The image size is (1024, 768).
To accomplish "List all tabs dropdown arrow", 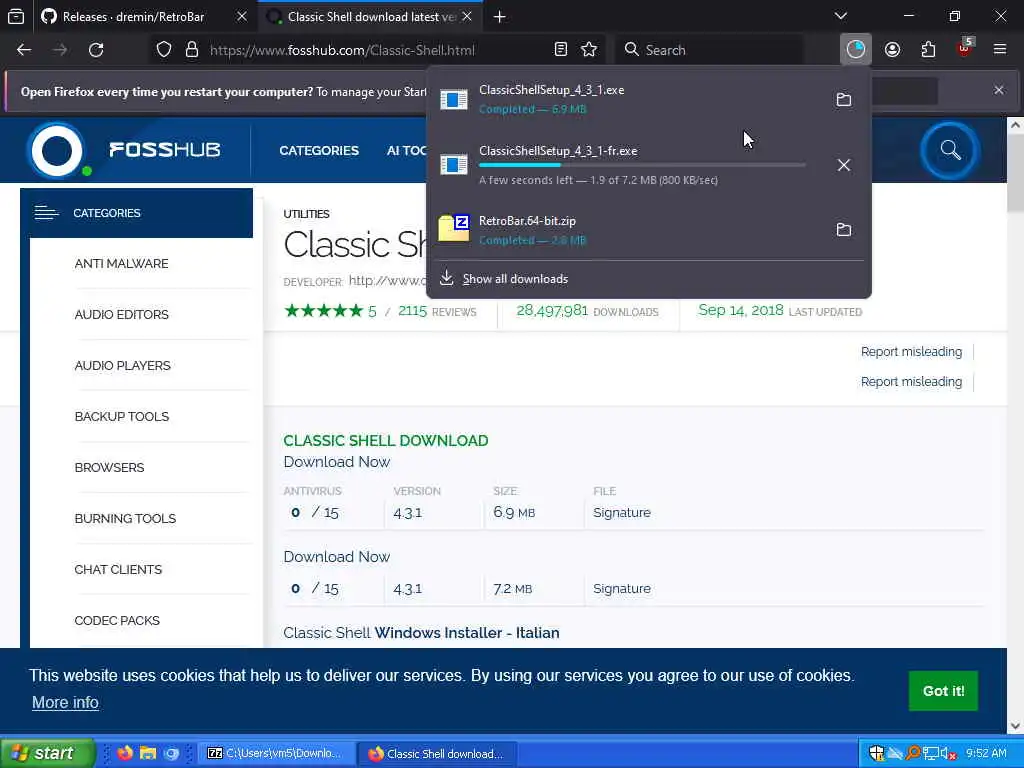I will coord(840,16).
